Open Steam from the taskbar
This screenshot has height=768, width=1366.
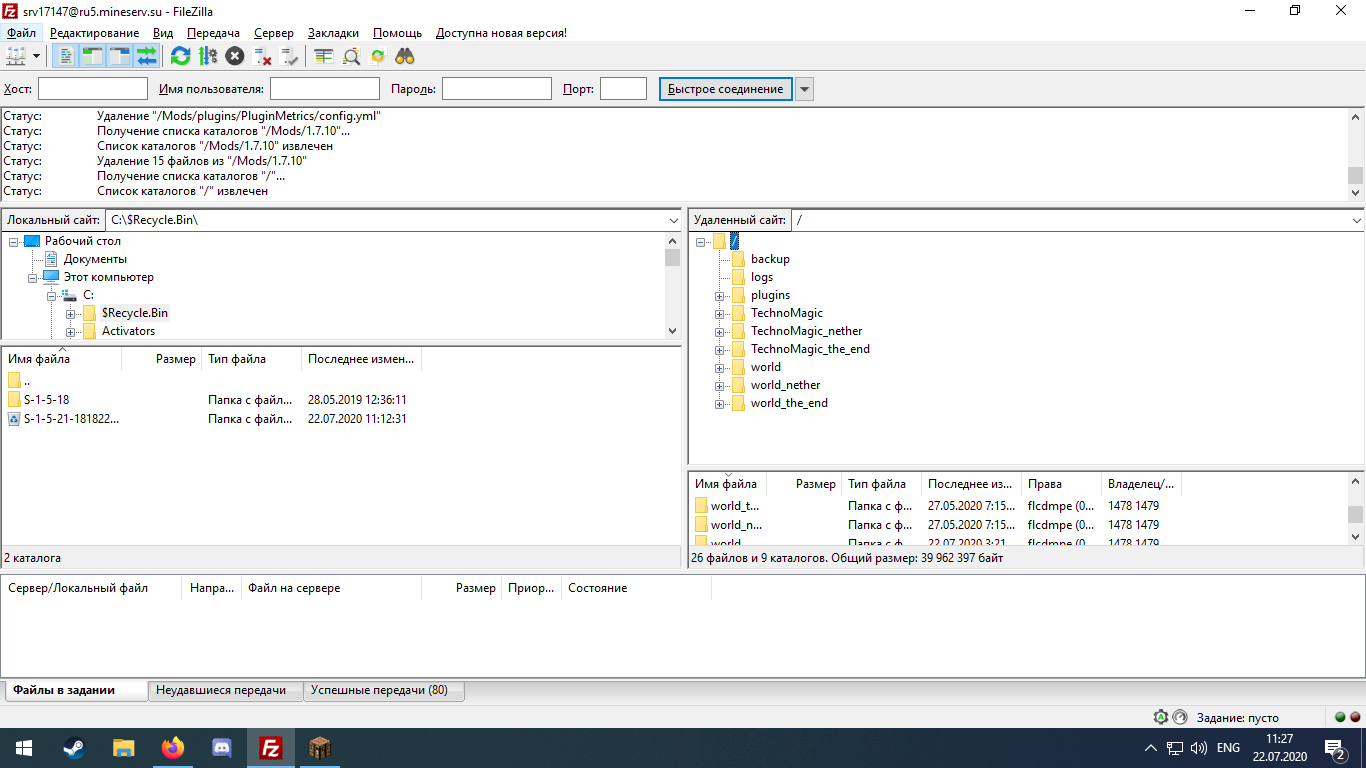pyautogui.click(x=74, y=747)
